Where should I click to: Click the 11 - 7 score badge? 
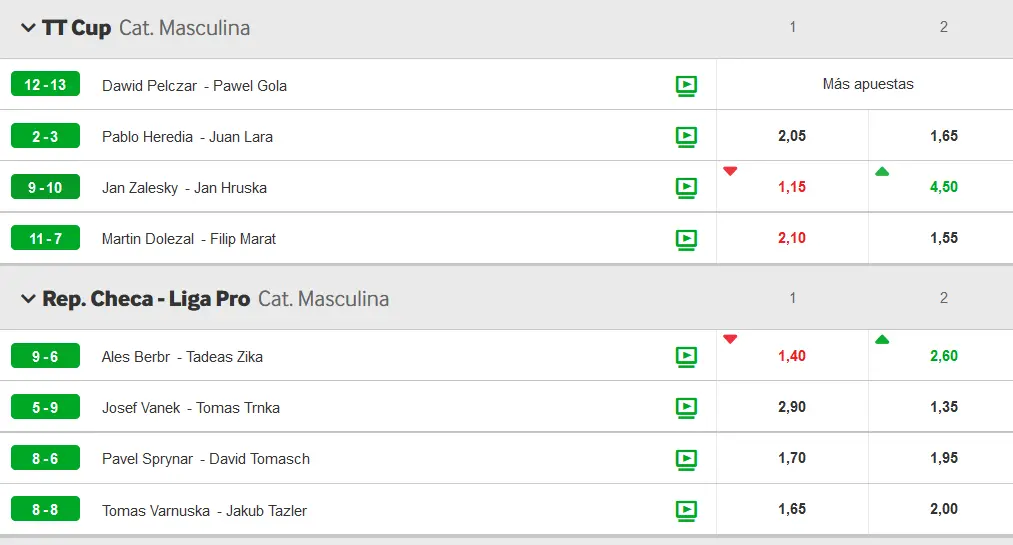coord(45,238)
